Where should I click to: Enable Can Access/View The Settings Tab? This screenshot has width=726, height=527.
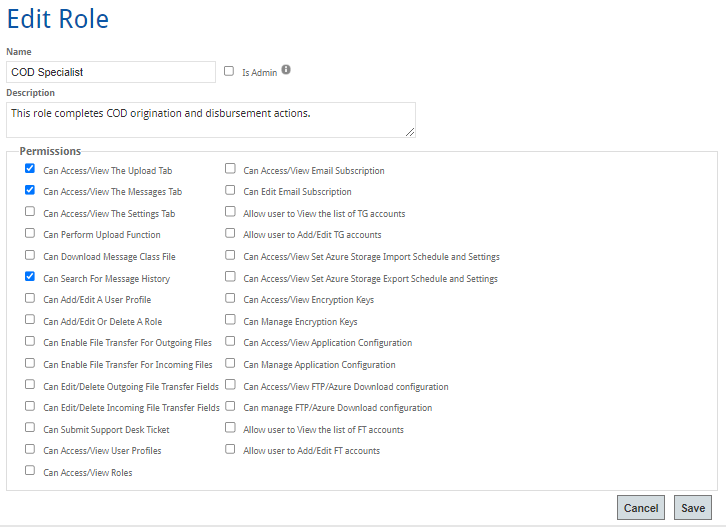coord(30,212)
